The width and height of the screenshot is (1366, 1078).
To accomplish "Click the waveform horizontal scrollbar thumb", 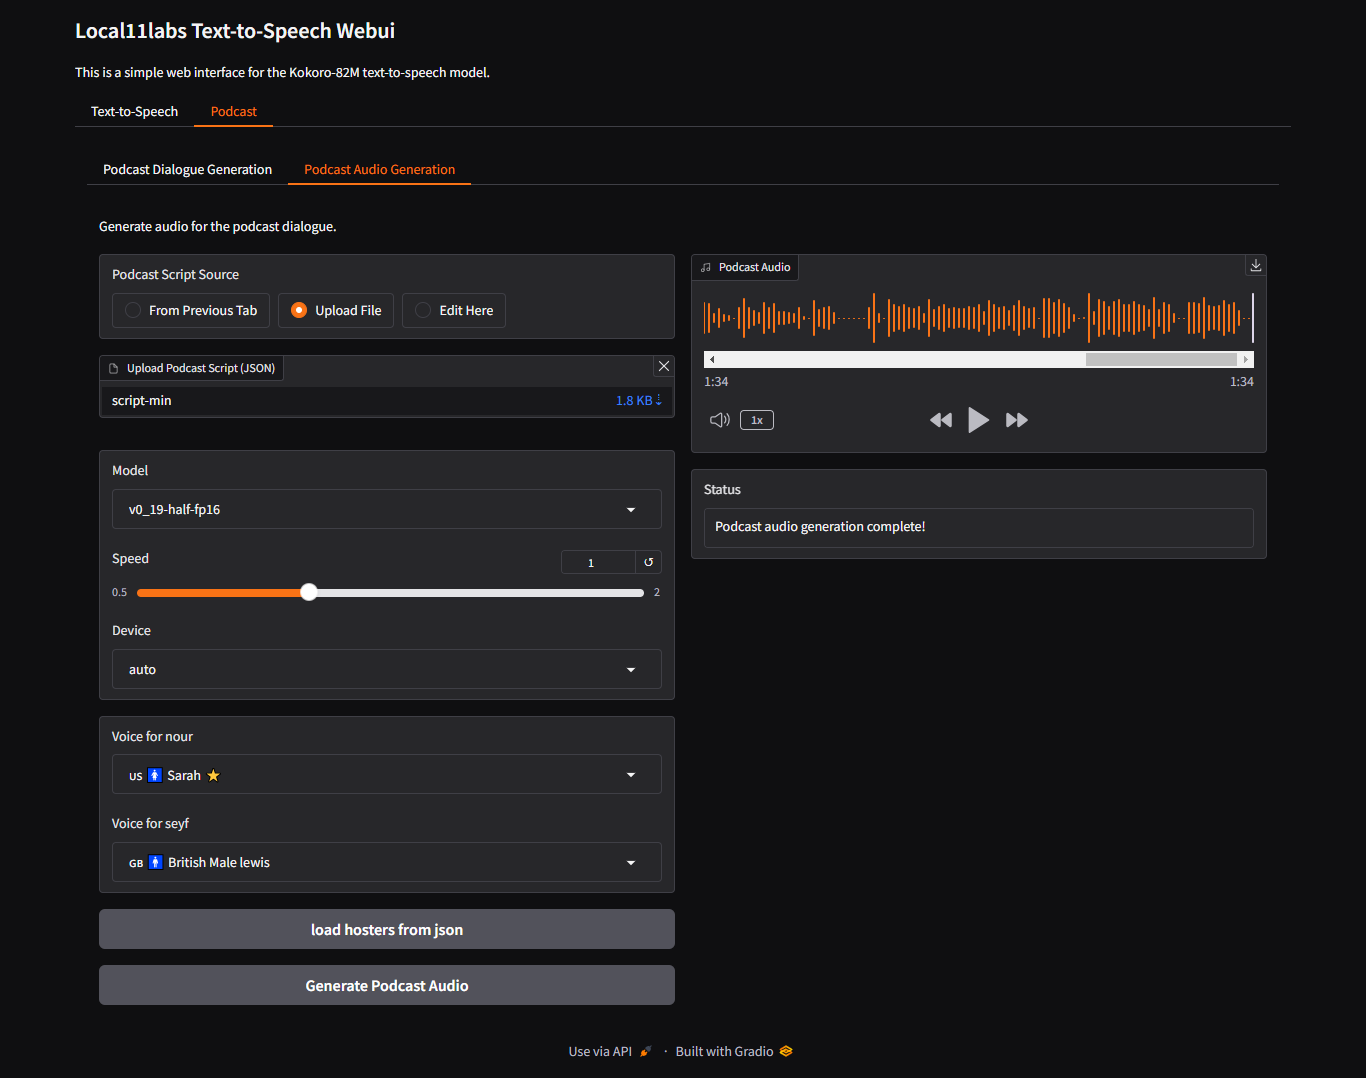I will point(1161,359).
